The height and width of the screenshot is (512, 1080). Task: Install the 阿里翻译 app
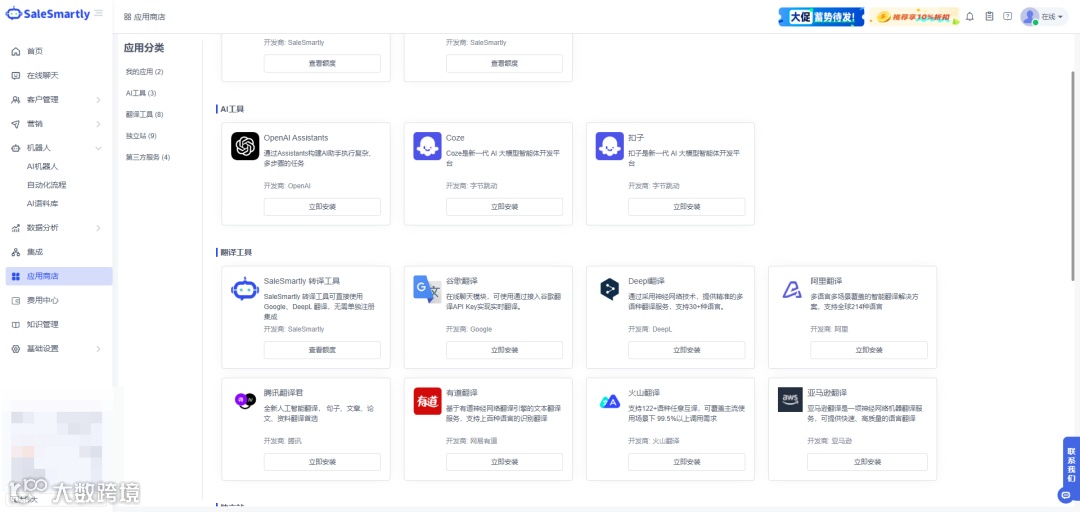[x=869, y=350]
